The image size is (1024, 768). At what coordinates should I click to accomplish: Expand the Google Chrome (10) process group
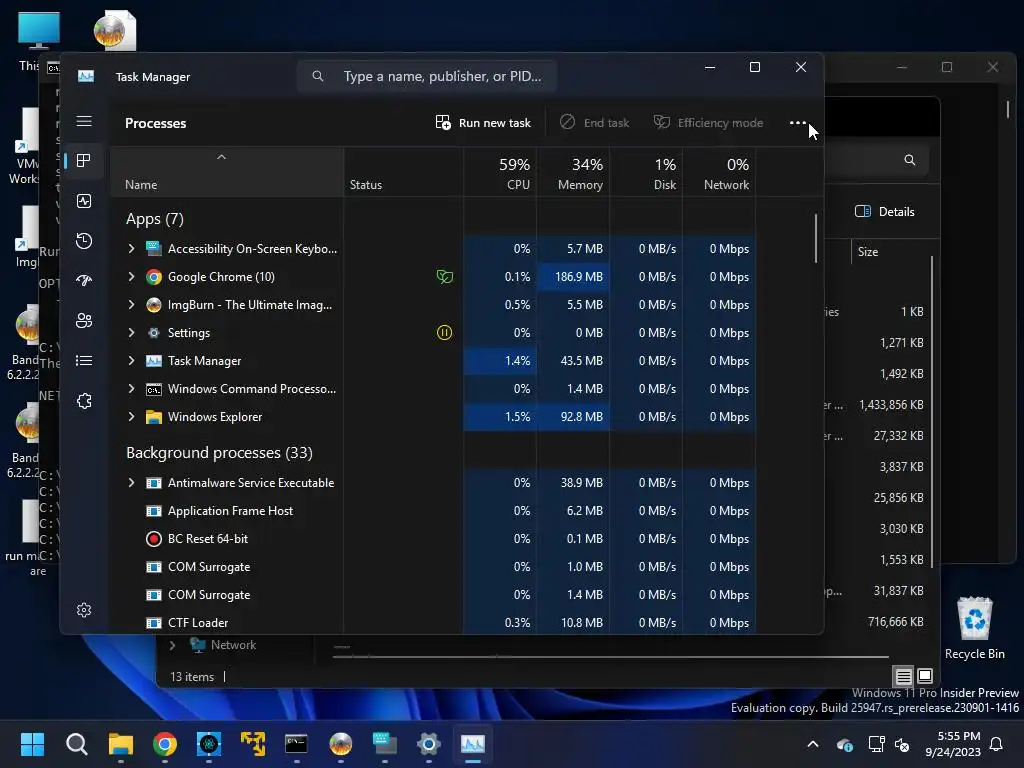coord(131,277)
